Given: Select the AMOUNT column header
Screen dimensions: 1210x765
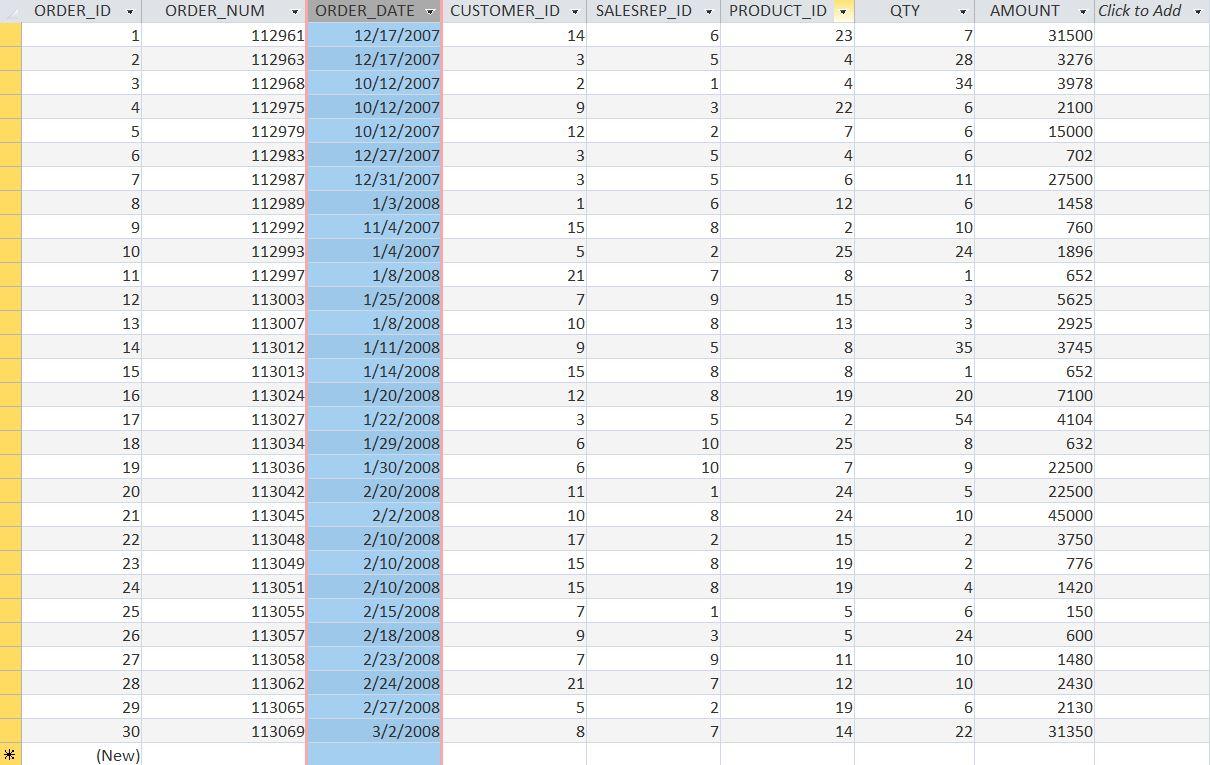Looking at the screenshot, I should point(1024,11).
